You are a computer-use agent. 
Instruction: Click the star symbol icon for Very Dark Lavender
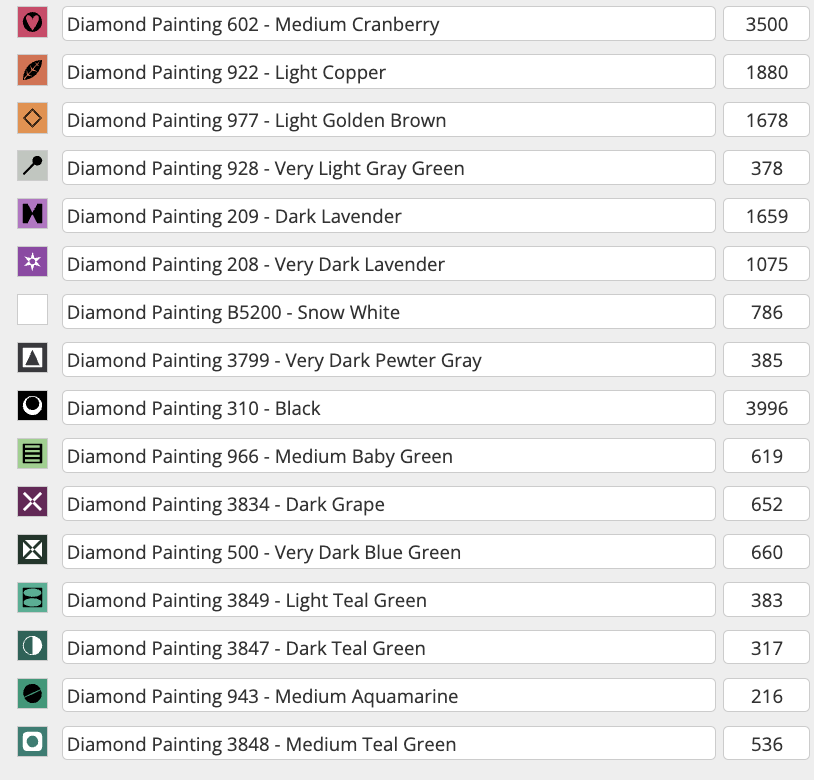(32, 264)
